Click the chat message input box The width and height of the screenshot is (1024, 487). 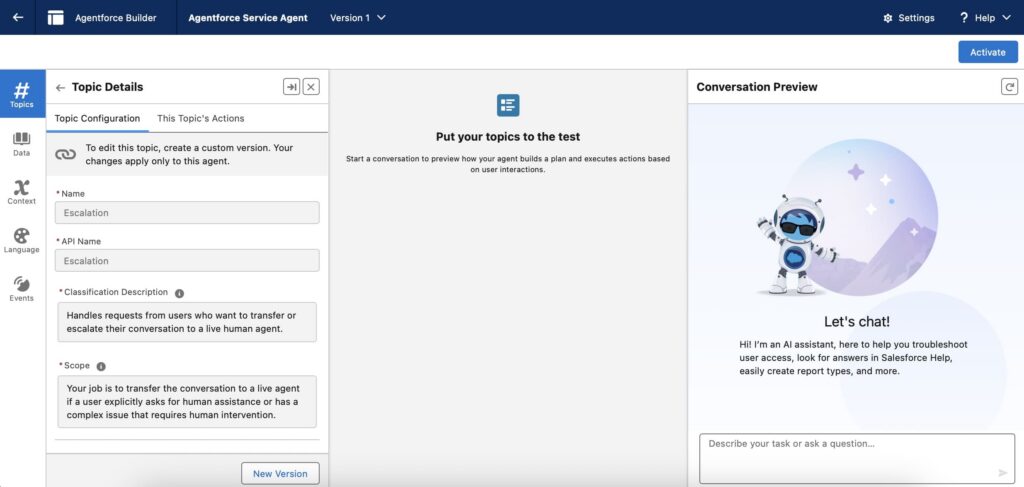click(857, 458)
